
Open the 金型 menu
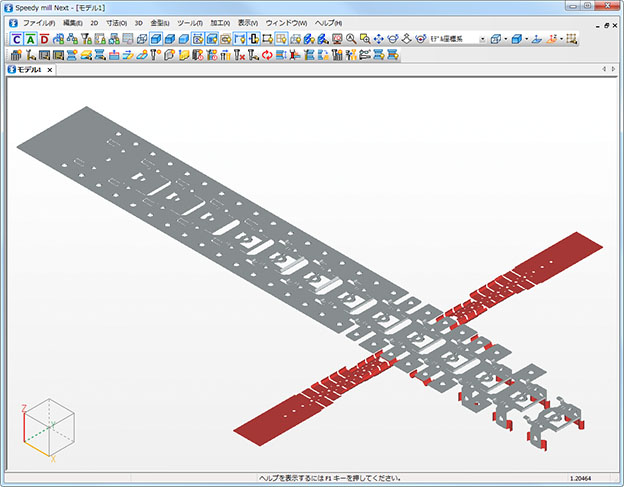click(x=160, y=22)
